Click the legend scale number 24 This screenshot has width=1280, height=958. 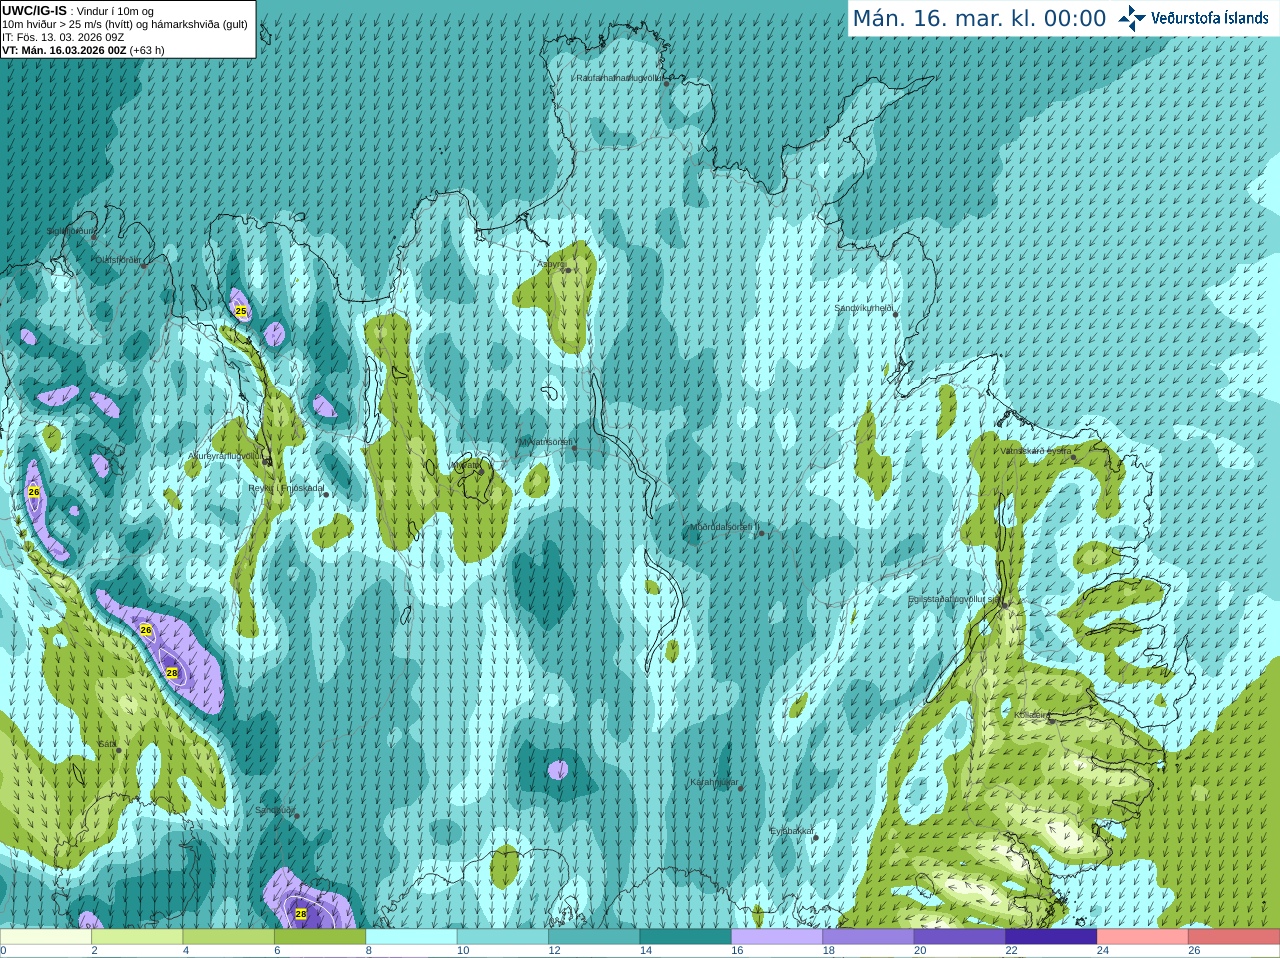pyautogui.click(x=1103, y=951)
